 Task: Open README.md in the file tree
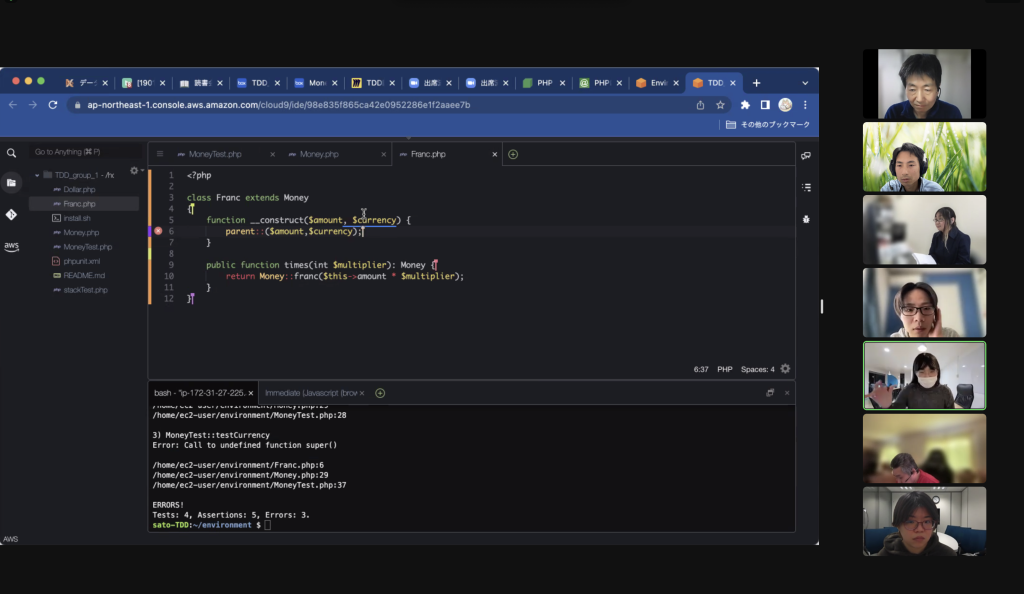click(84, 275)
